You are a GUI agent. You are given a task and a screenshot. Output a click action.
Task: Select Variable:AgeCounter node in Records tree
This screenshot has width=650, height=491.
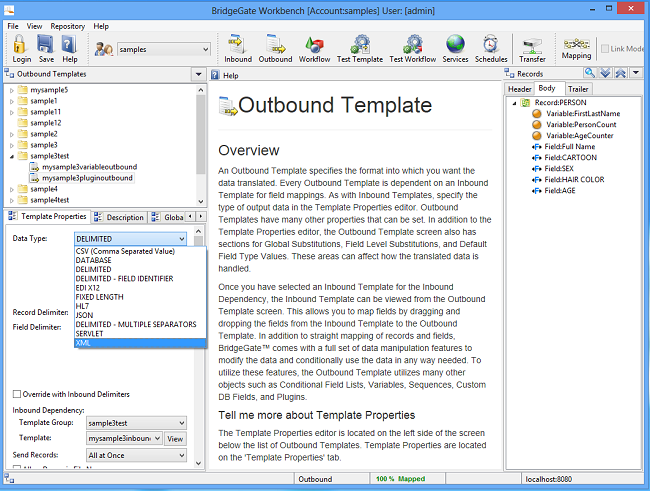579,136
